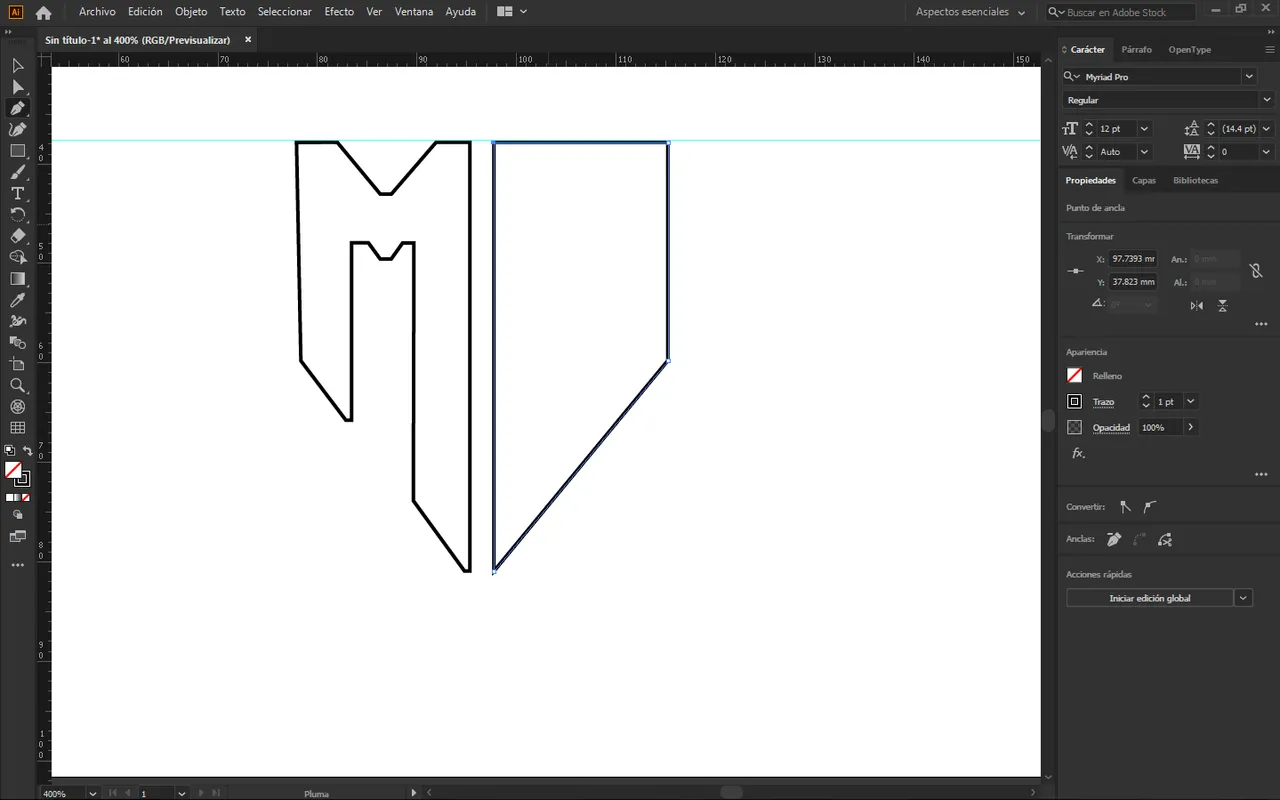
Task: Select the Type tool
Action: point(17,193)
